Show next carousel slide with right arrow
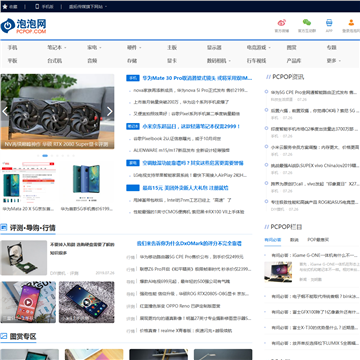The height and width of the screenshot is (360, 360). tap(110, 111)
